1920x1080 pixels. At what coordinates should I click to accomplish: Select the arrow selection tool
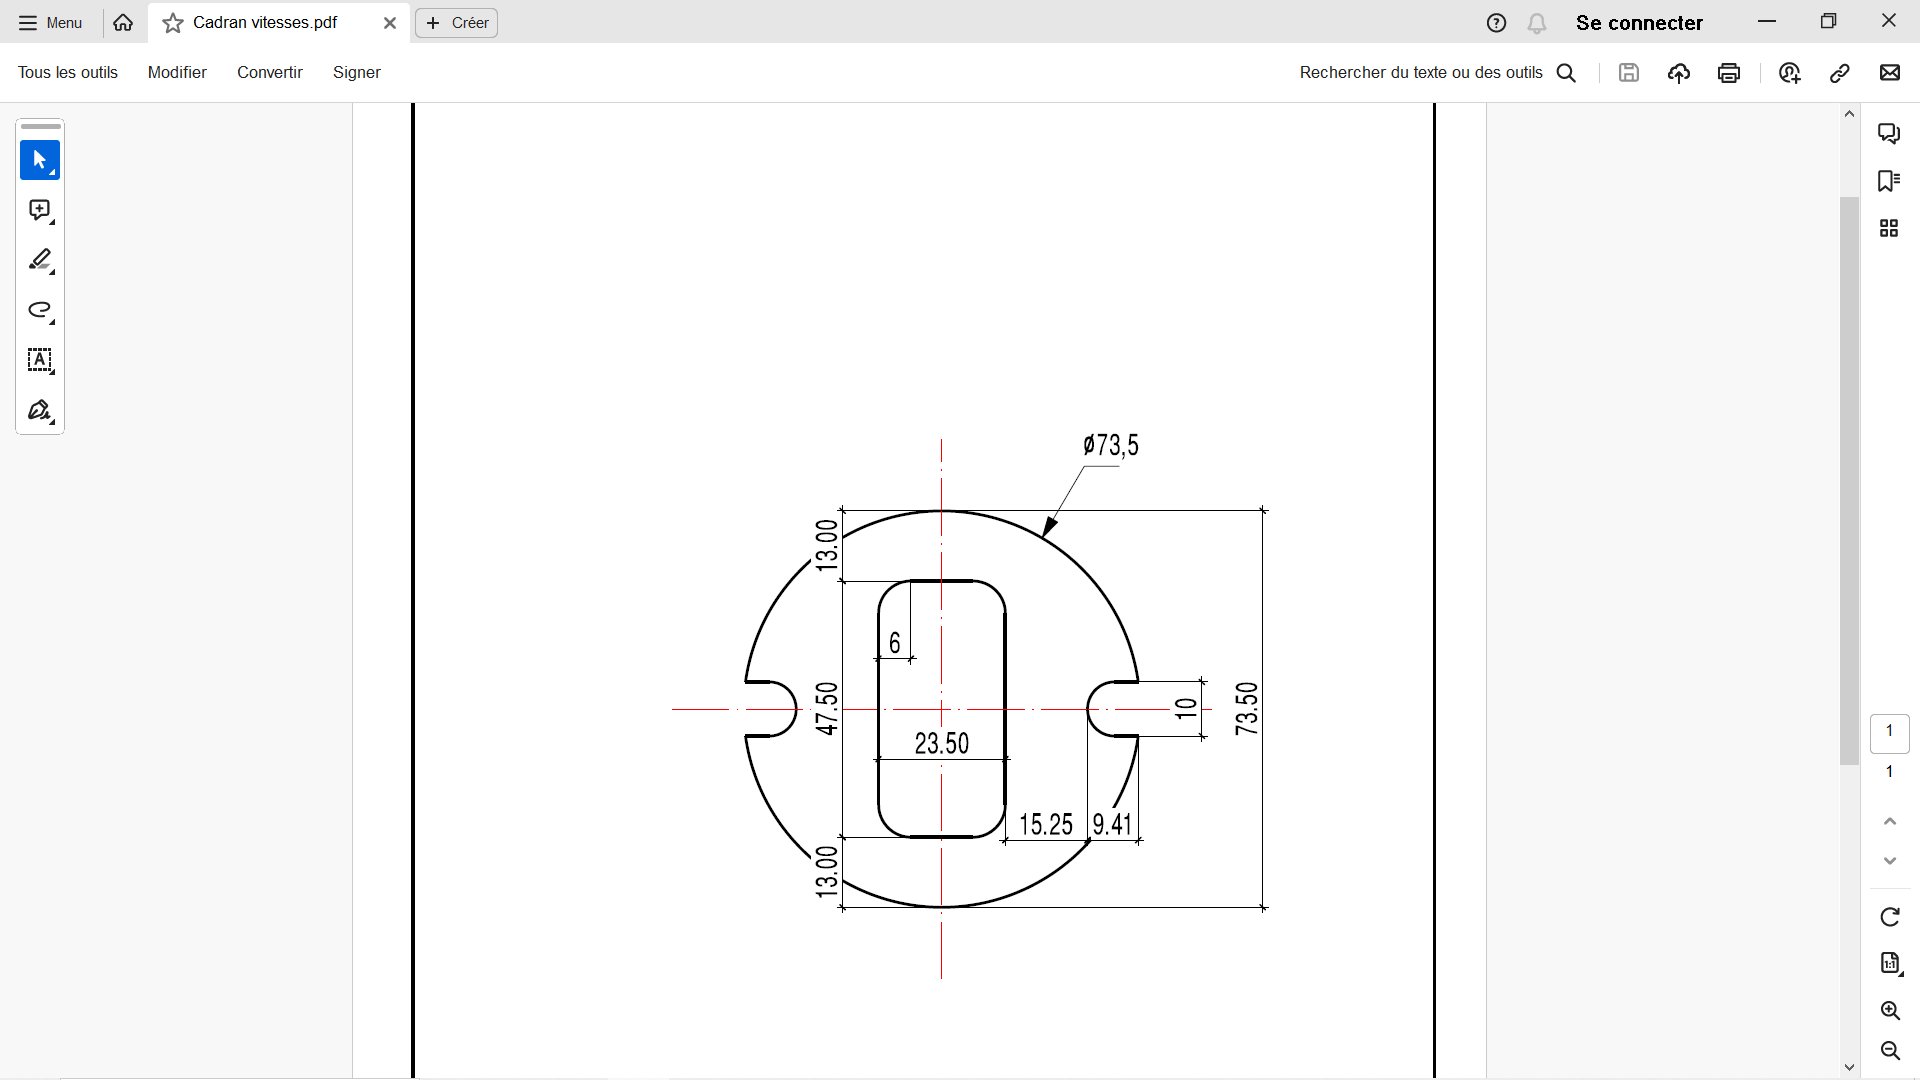(x=40, y=160)
